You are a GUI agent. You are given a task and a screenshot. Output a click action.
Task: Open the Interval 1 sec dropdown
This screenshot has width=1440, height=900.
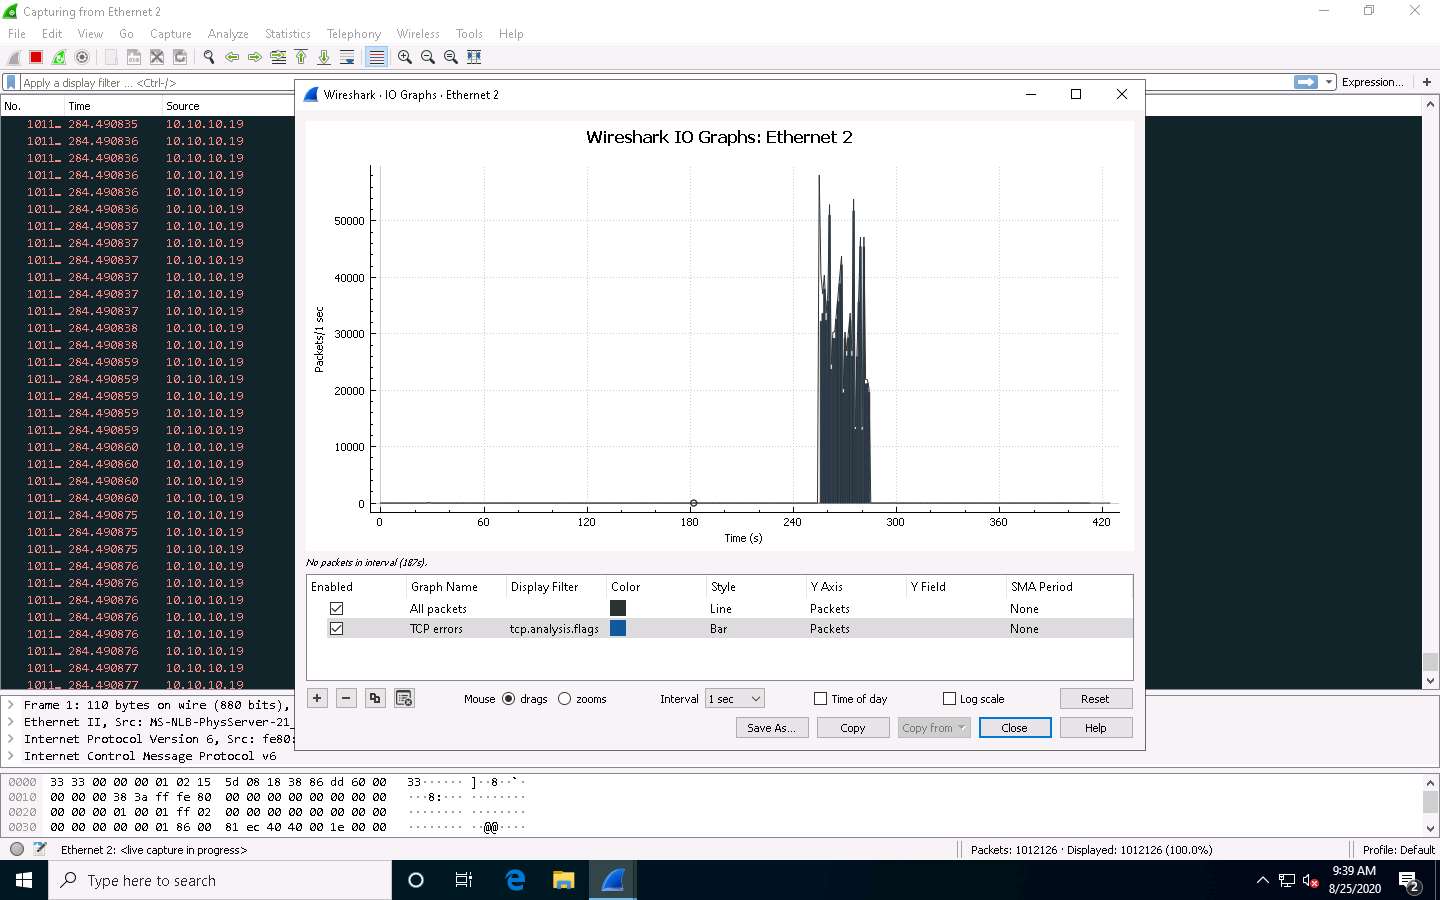tap(735, 698)
